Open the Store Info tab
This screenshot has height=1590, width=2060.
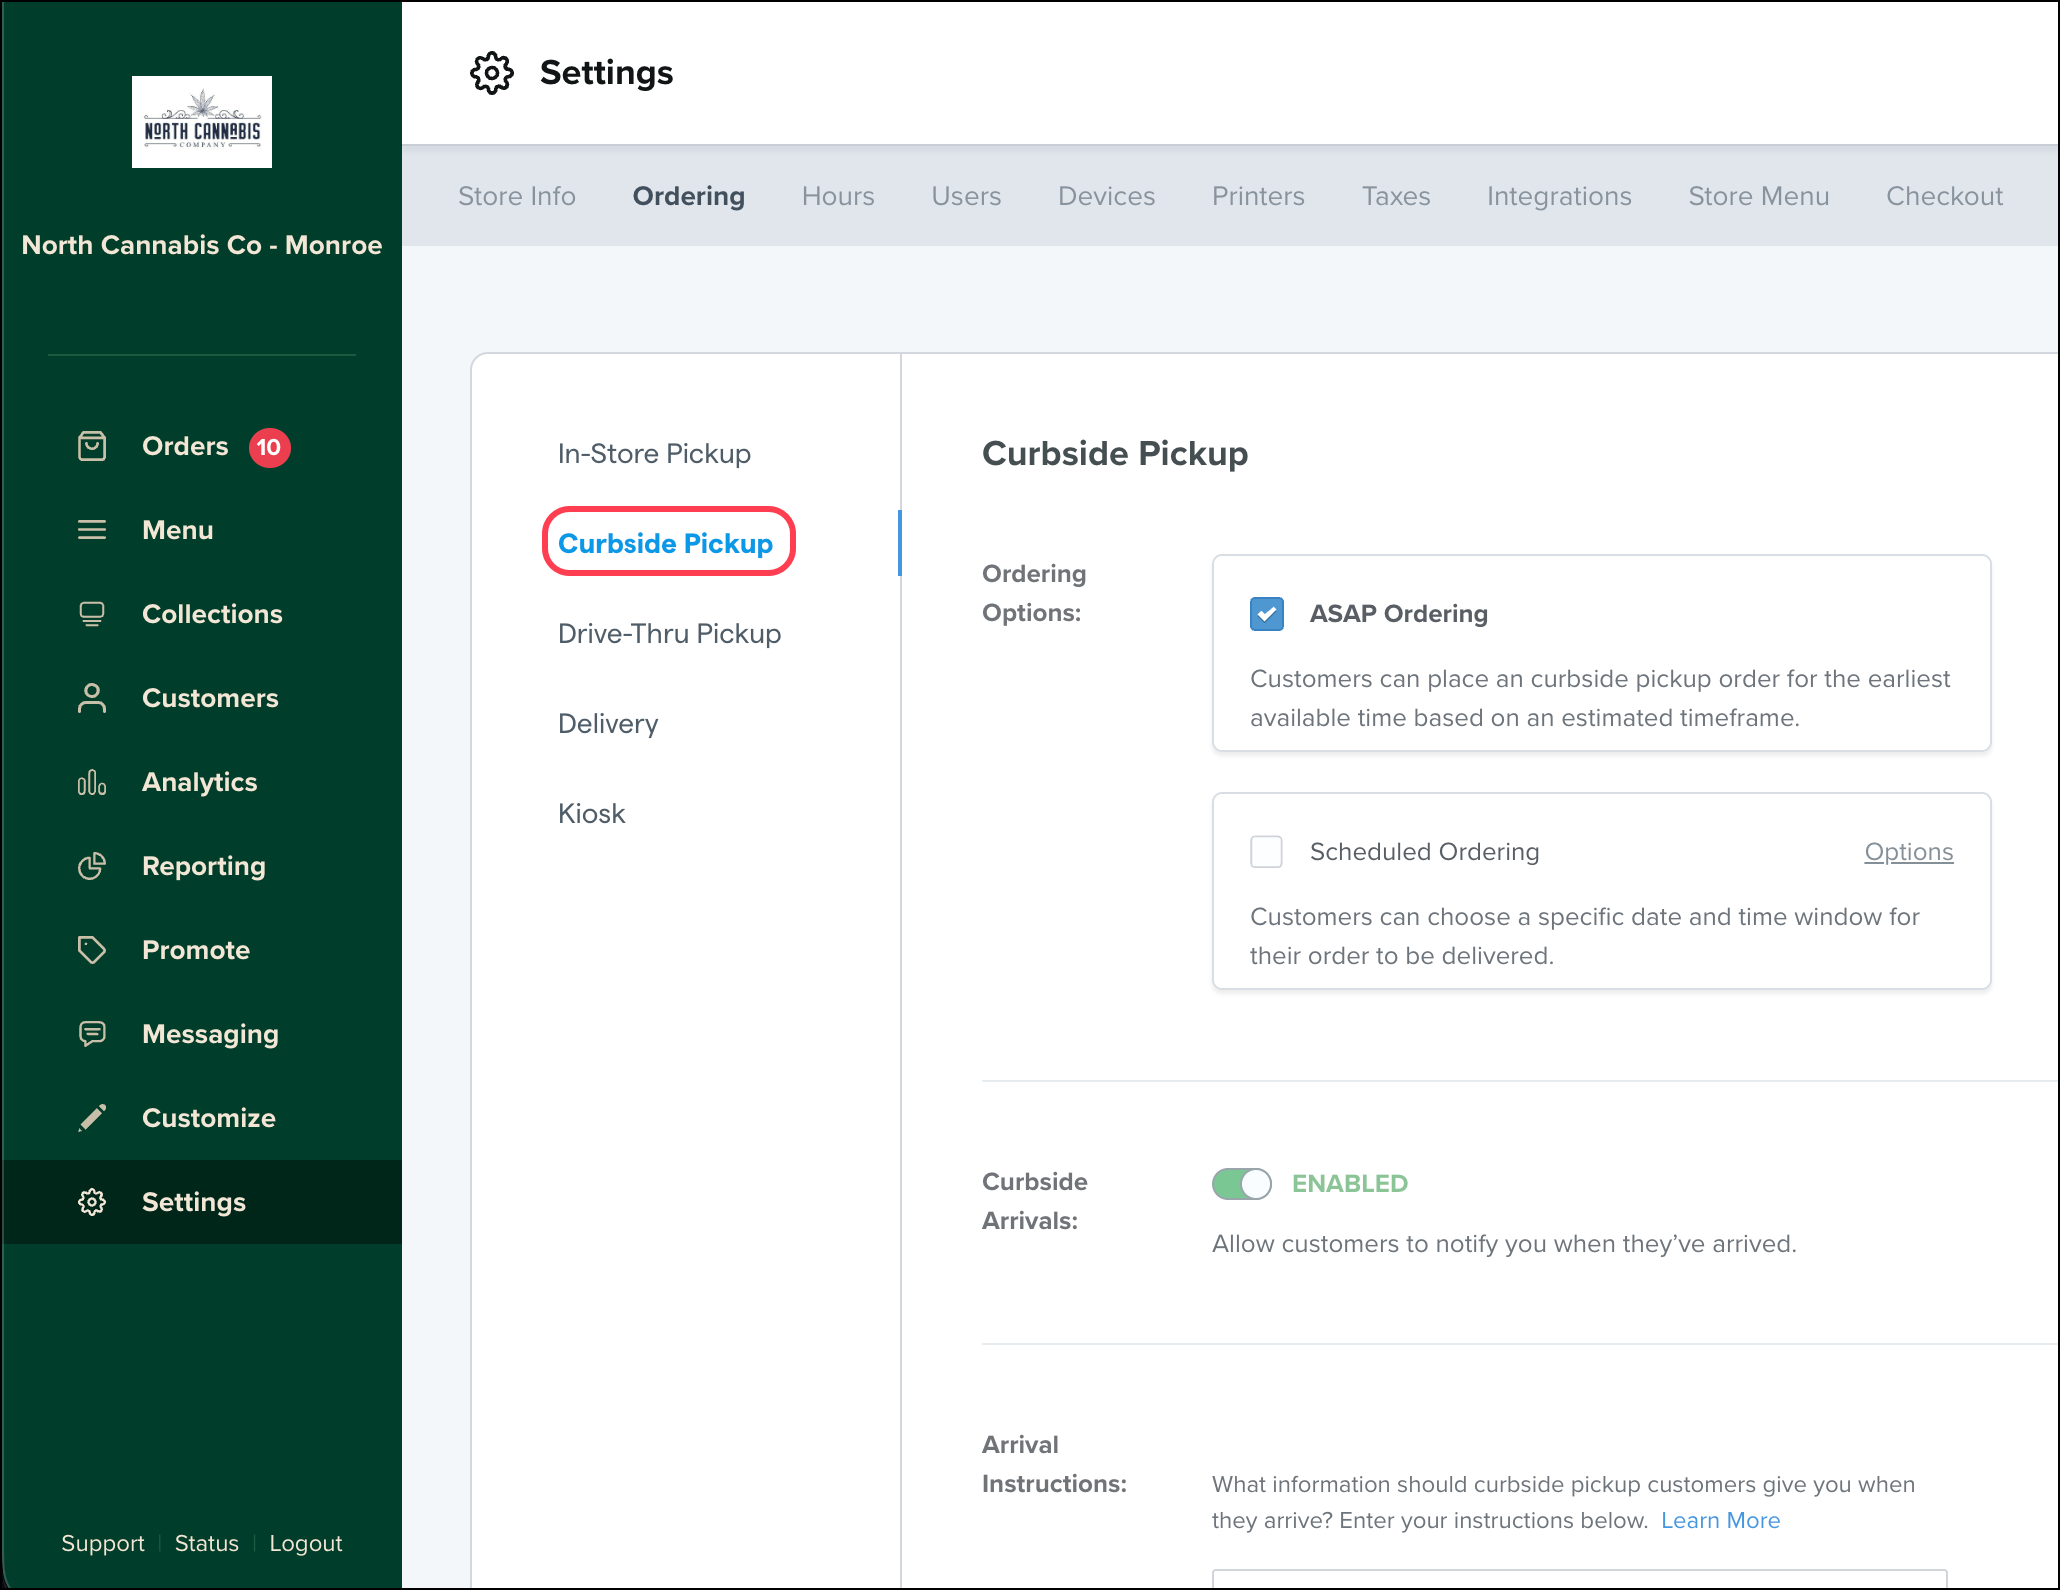click(x=517, y=196)
